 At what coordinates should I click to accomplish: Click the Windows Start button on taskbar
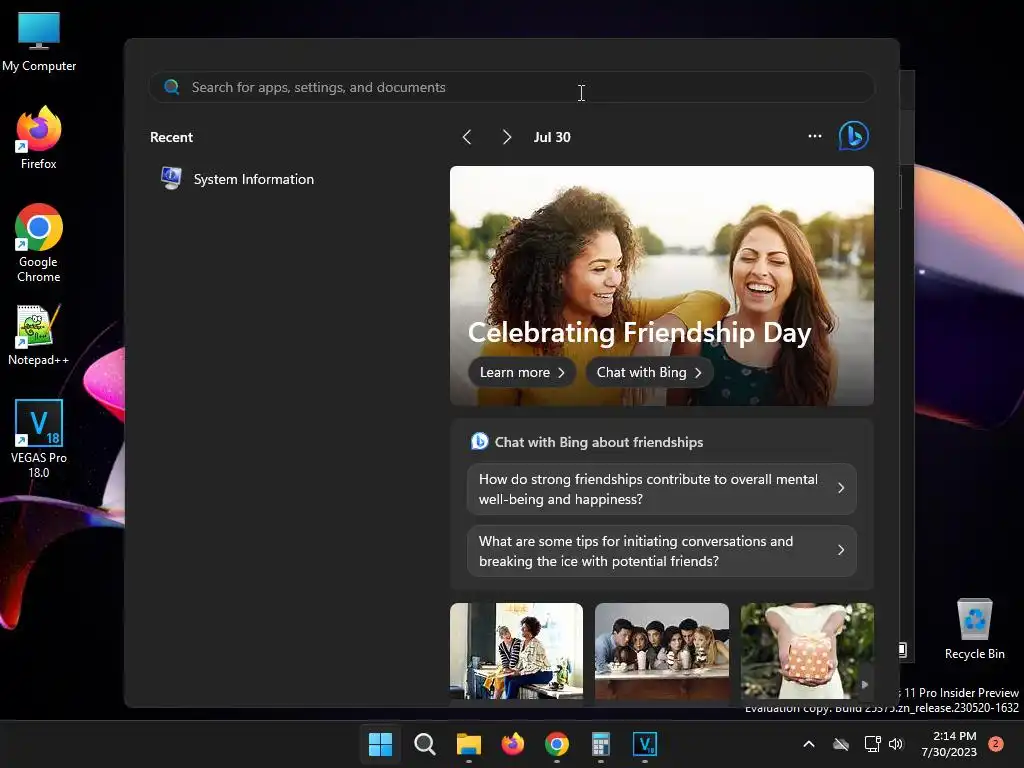pos(380,744)
